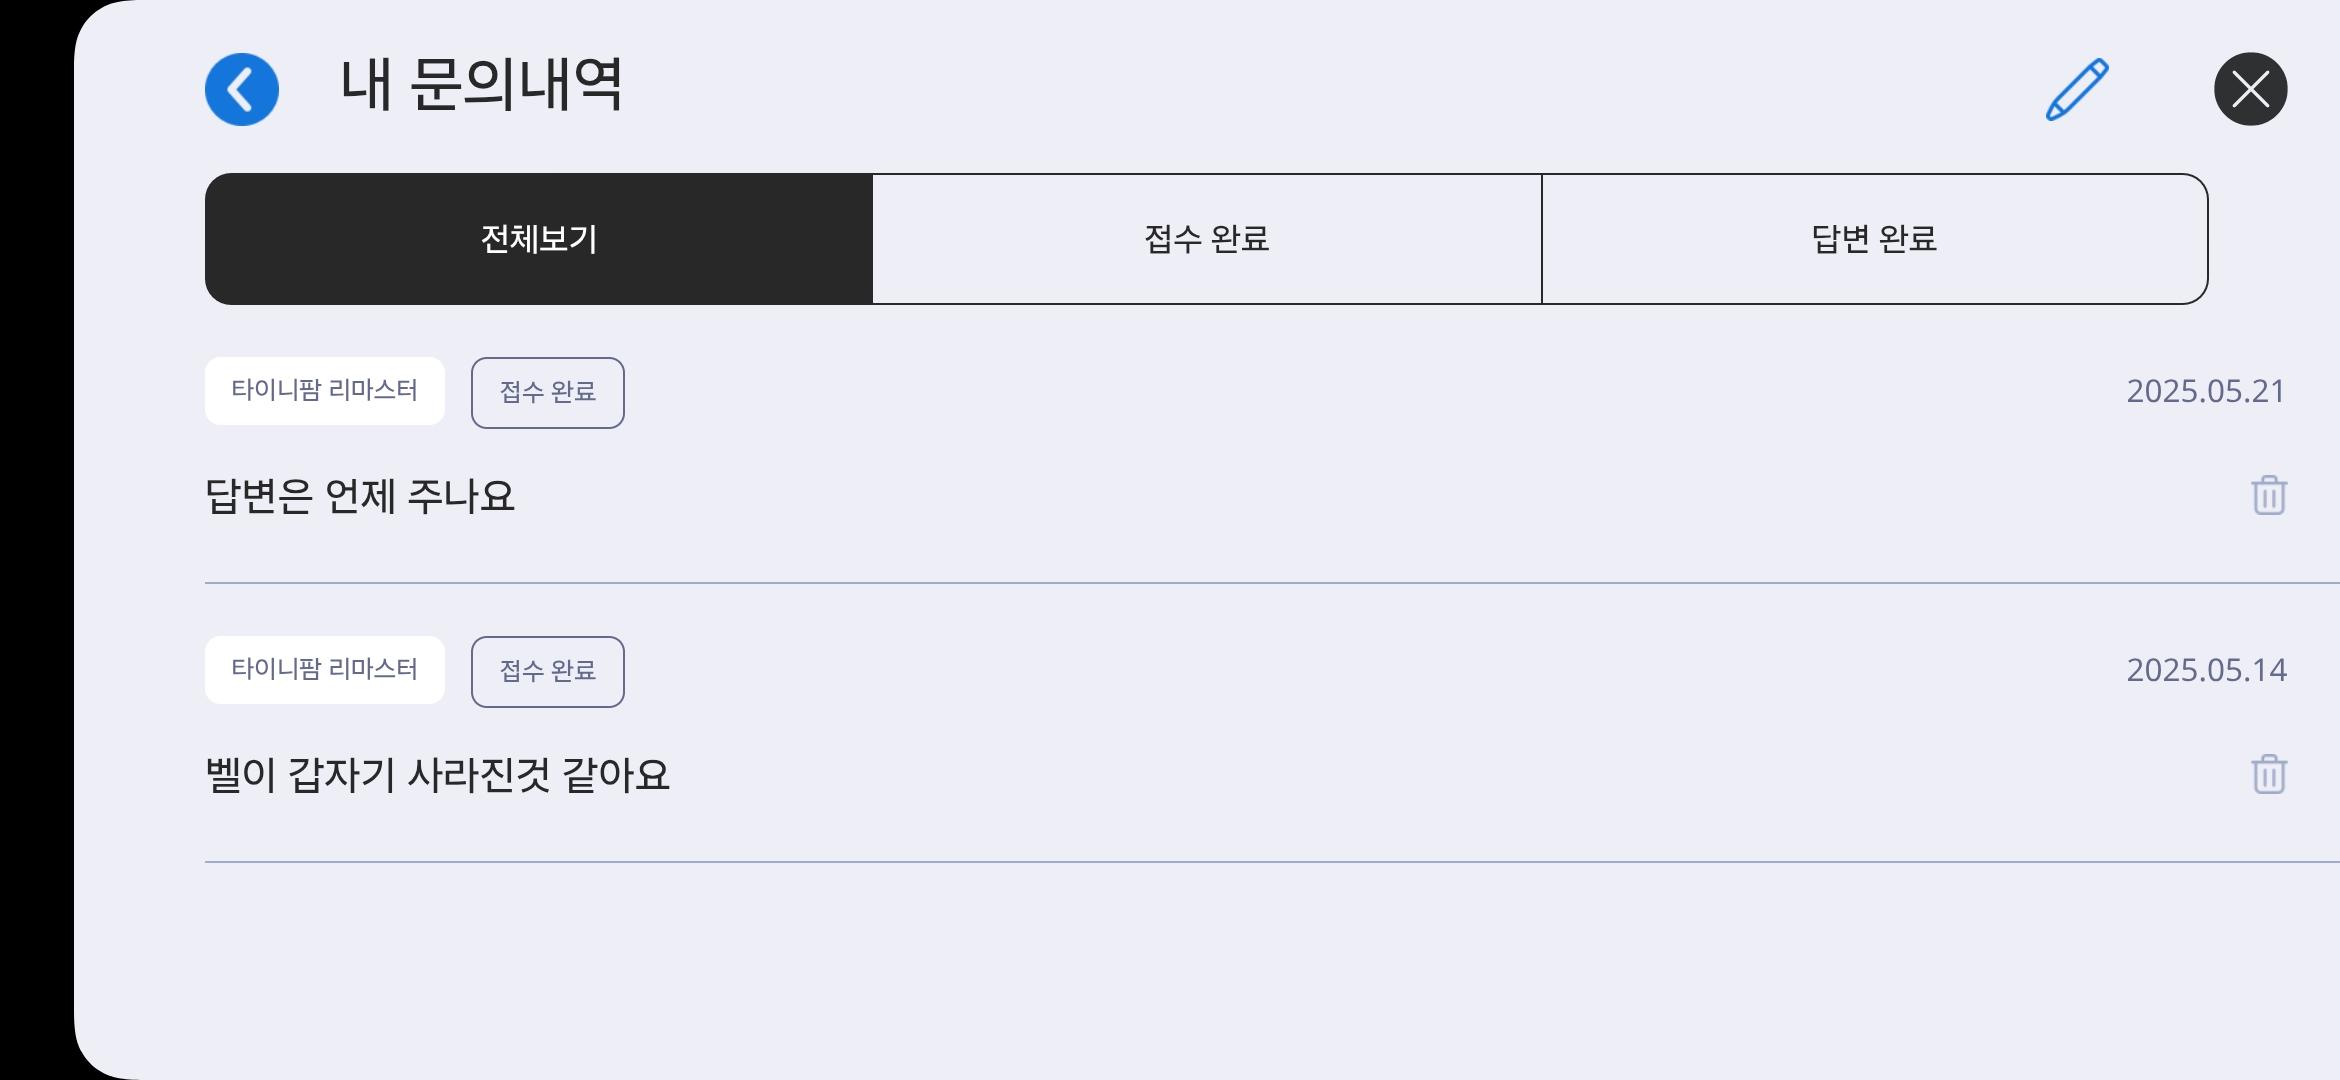Open the '벨이 갑자기 사라진것 같아요' inquiry

(x=437, y=775)
